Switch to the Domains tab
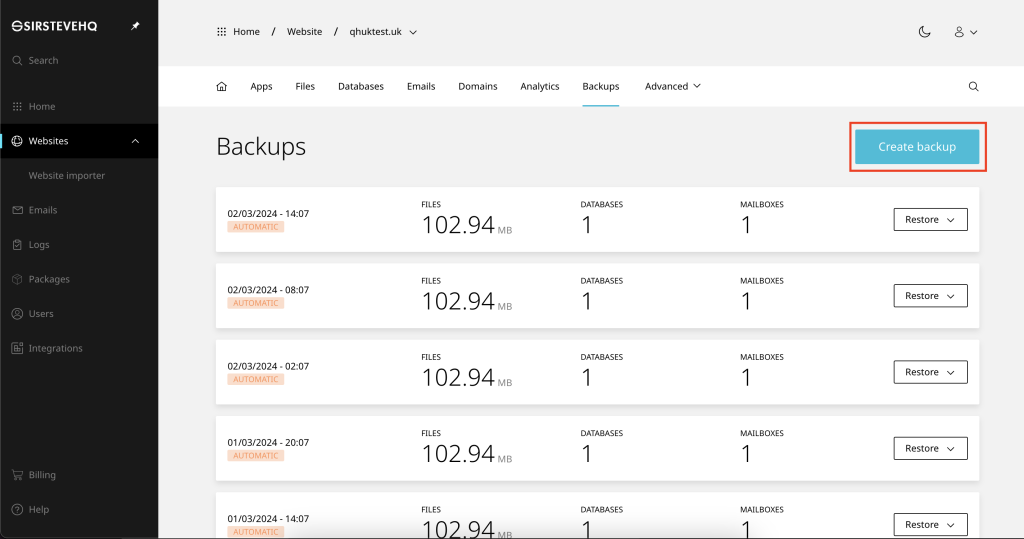This screenshot has width=1024, height=539. 477,86
